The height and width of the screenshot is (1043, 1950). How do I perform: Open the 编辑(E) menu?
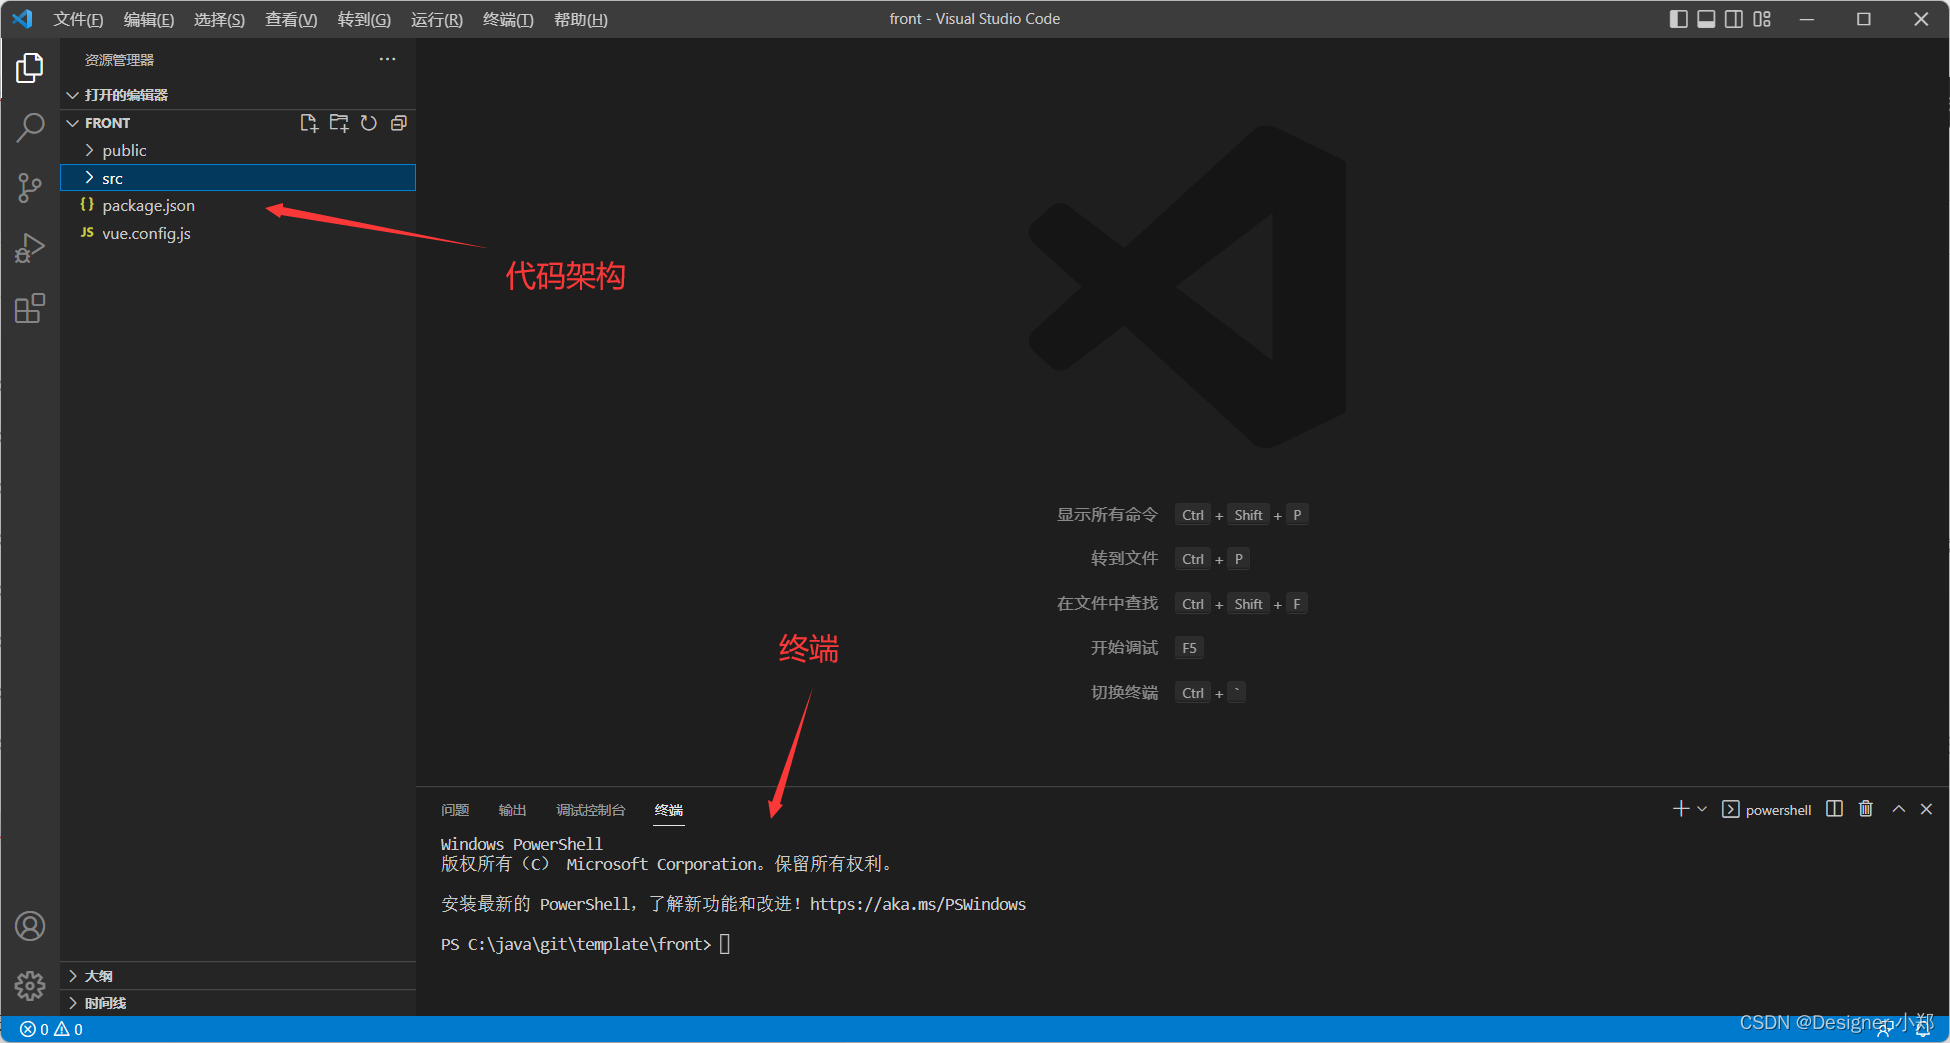[x=149, y=20]
